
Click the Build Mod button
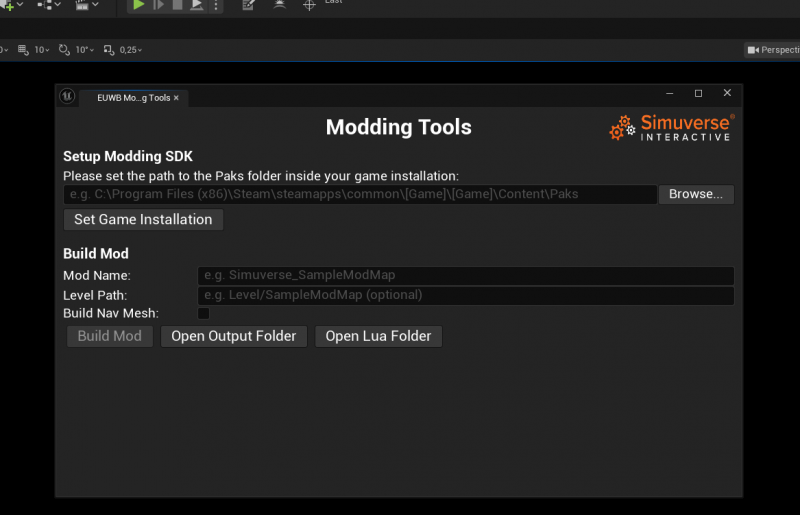[110, 336]
